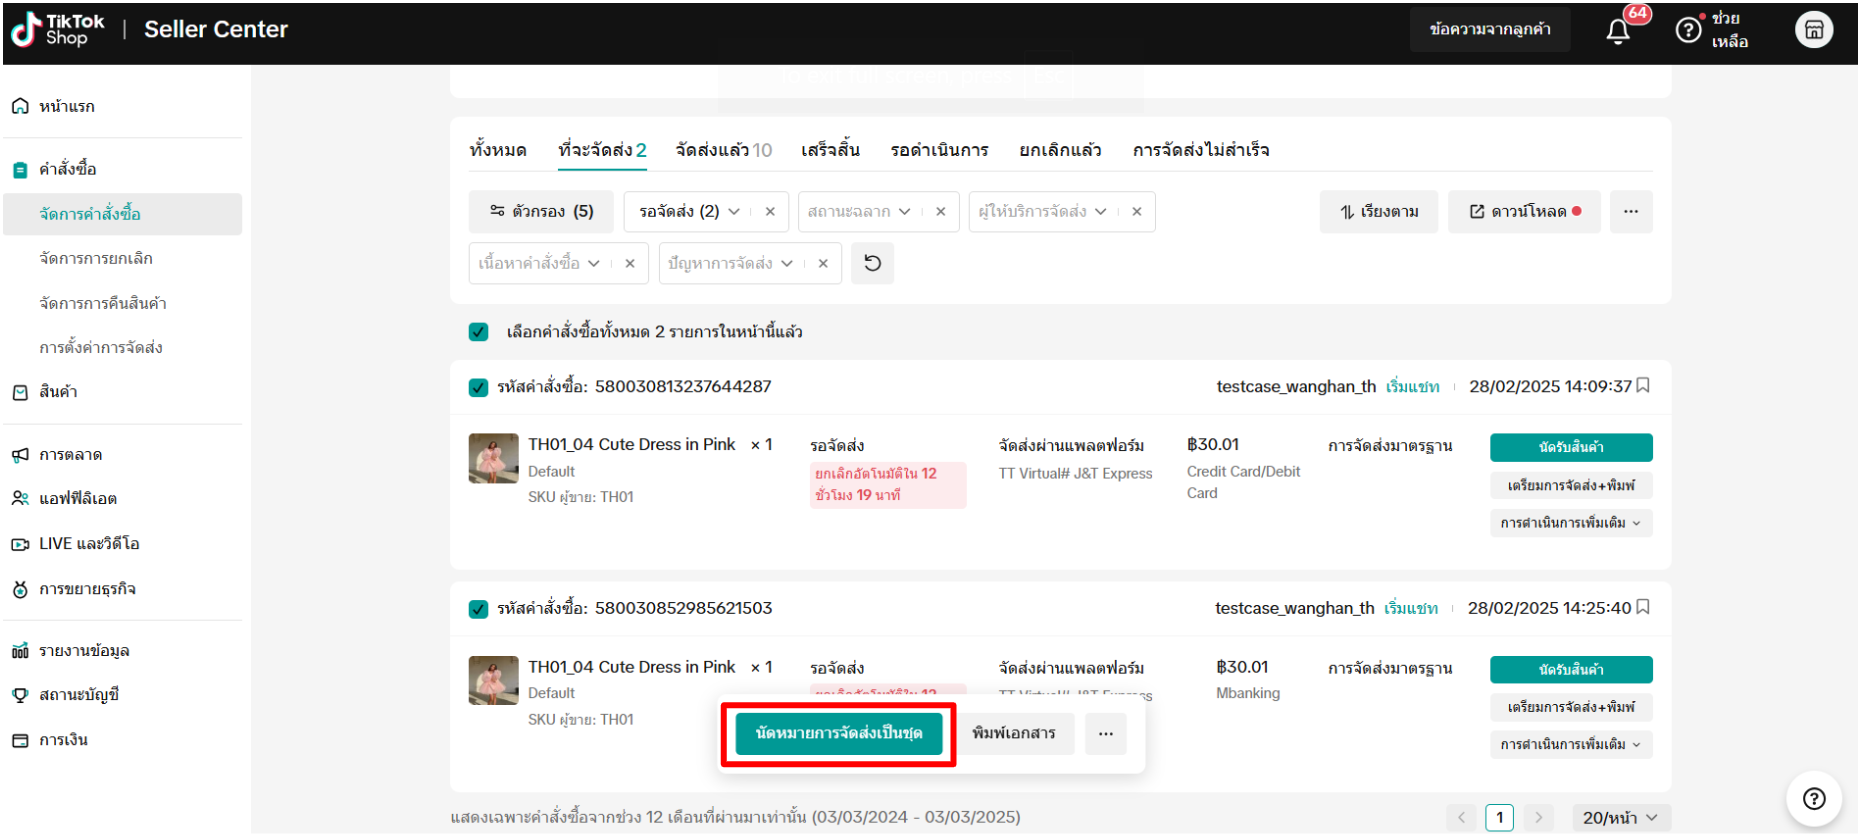Click the พิมพ์เอกสาร button
Viewport: 1864px width, 838px height.
pos(1014,733)
